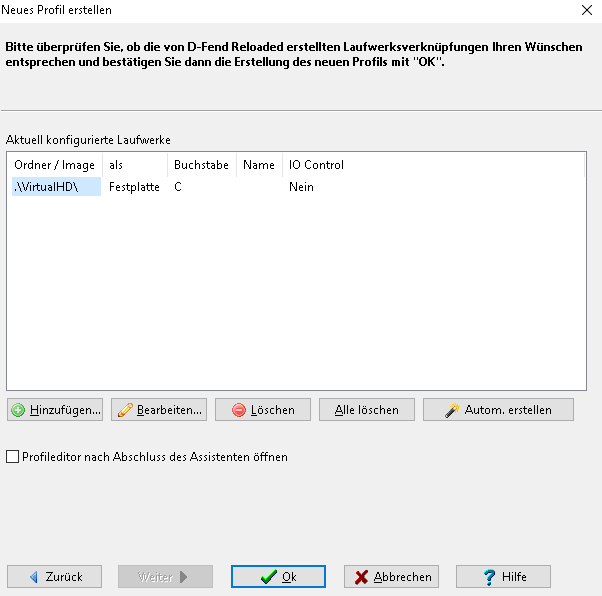The height and width of the screenshot is (596, 602).
Task: Click the question mark icon on Hilfe
Action: click(x=489, y=577)
